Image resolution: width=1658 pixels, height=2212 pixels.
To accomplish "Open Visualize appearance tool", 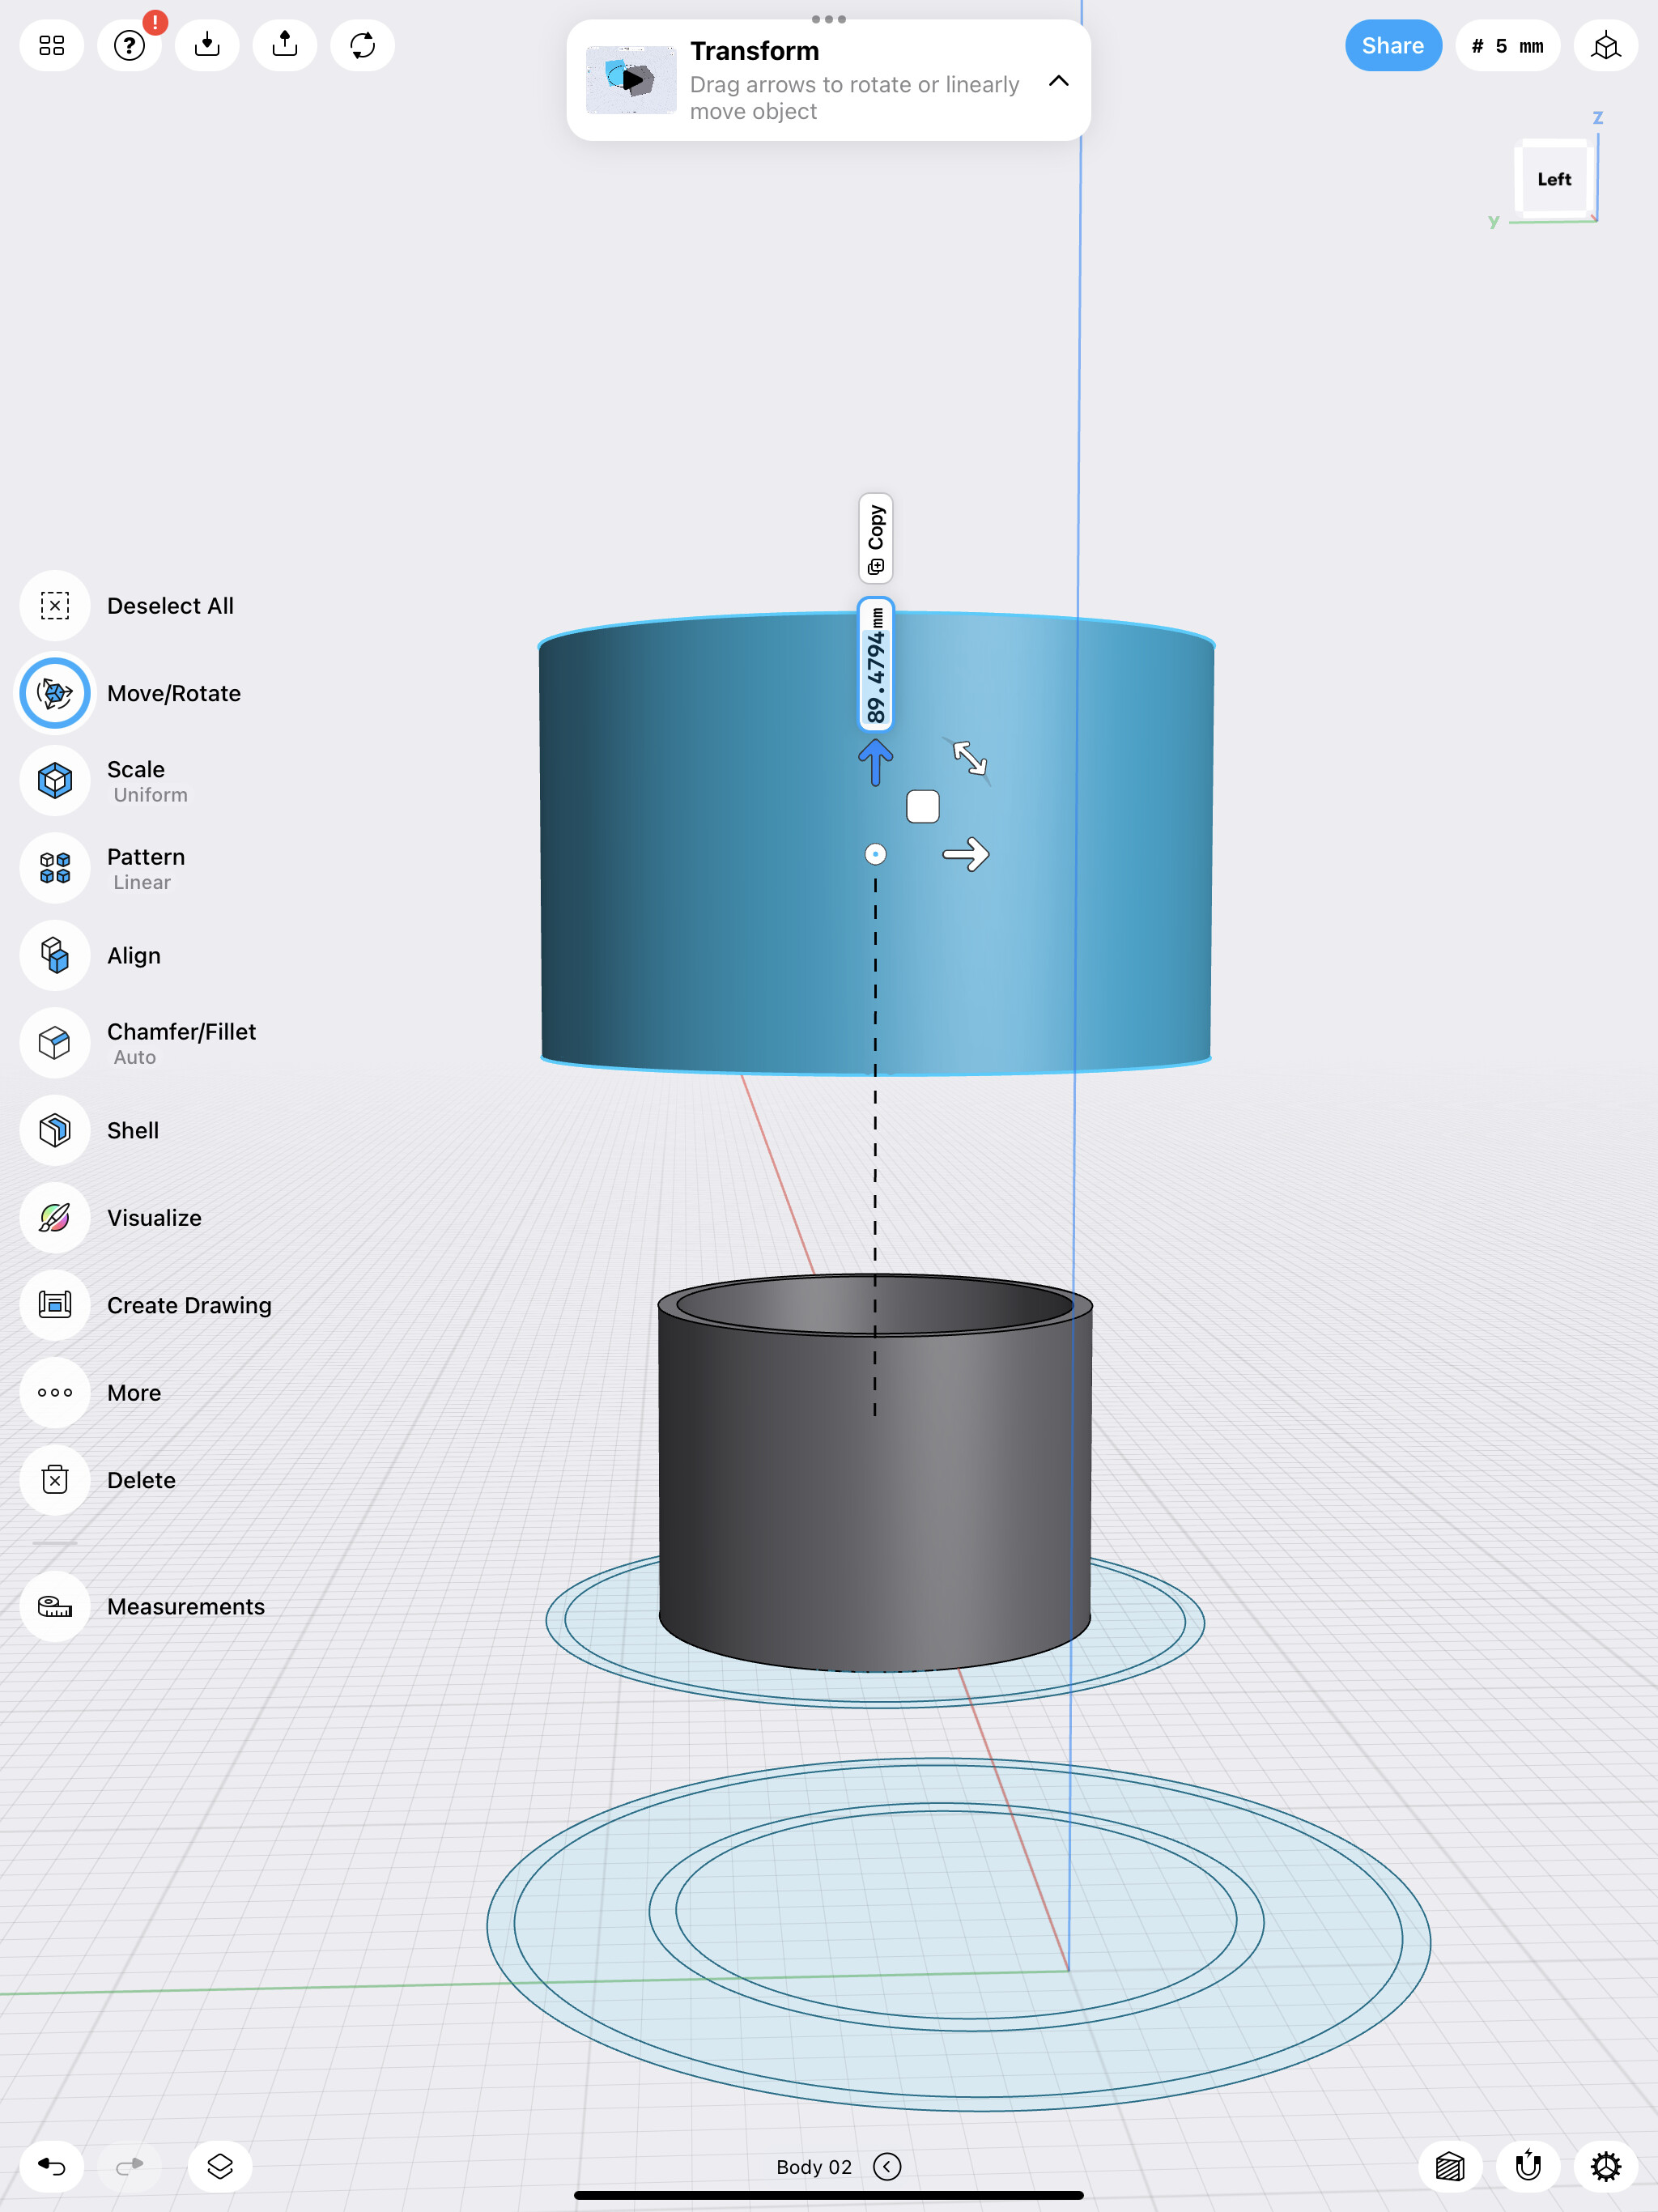I will click(55, 1218).
